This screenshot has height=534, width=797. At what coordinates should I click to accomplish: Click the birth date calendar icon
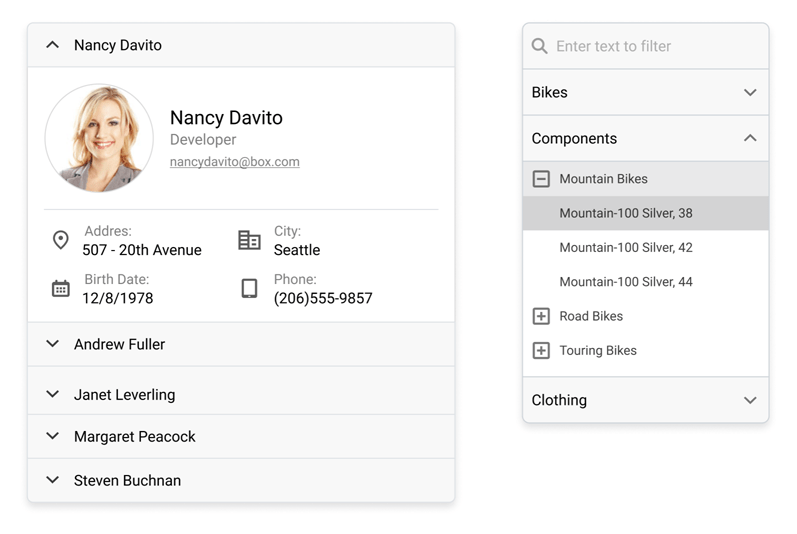point(60,289)
